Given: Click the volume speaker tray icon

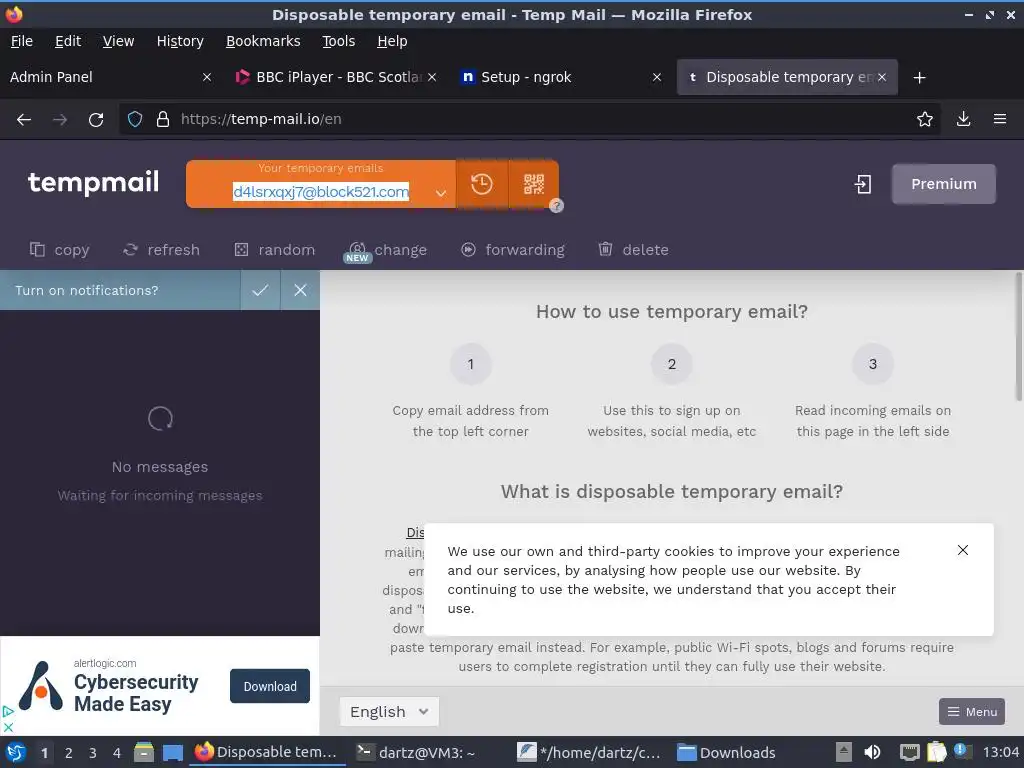Looking at the screenshot, I should (x=872, y=752).
